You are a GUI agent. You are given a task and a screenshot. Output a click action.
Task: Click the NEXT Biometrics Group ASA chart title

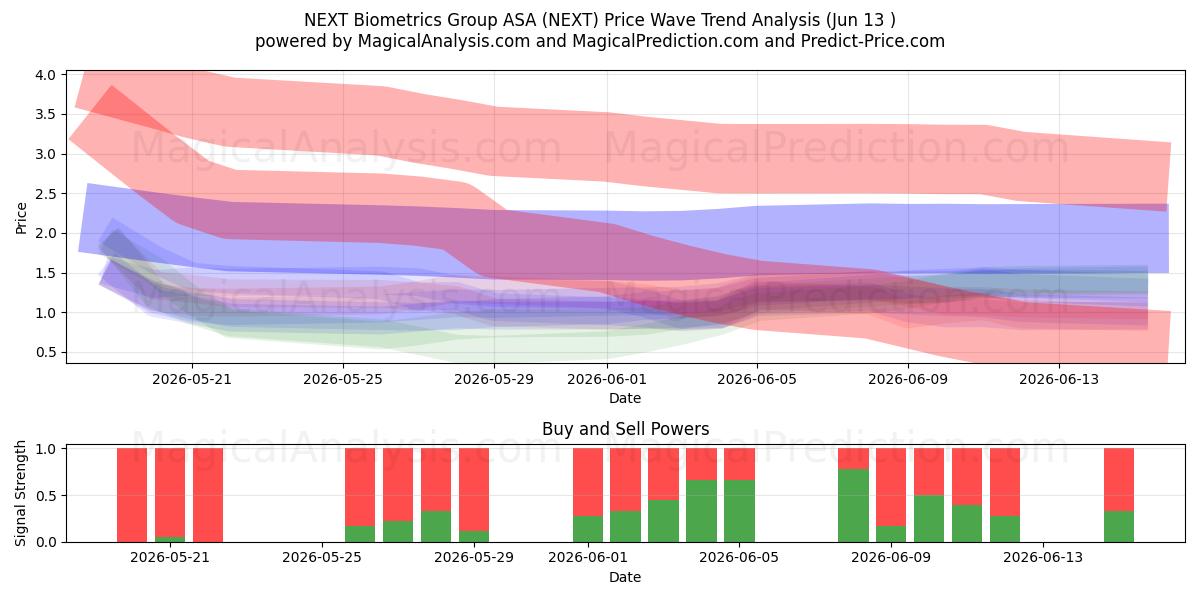(600, 20)
